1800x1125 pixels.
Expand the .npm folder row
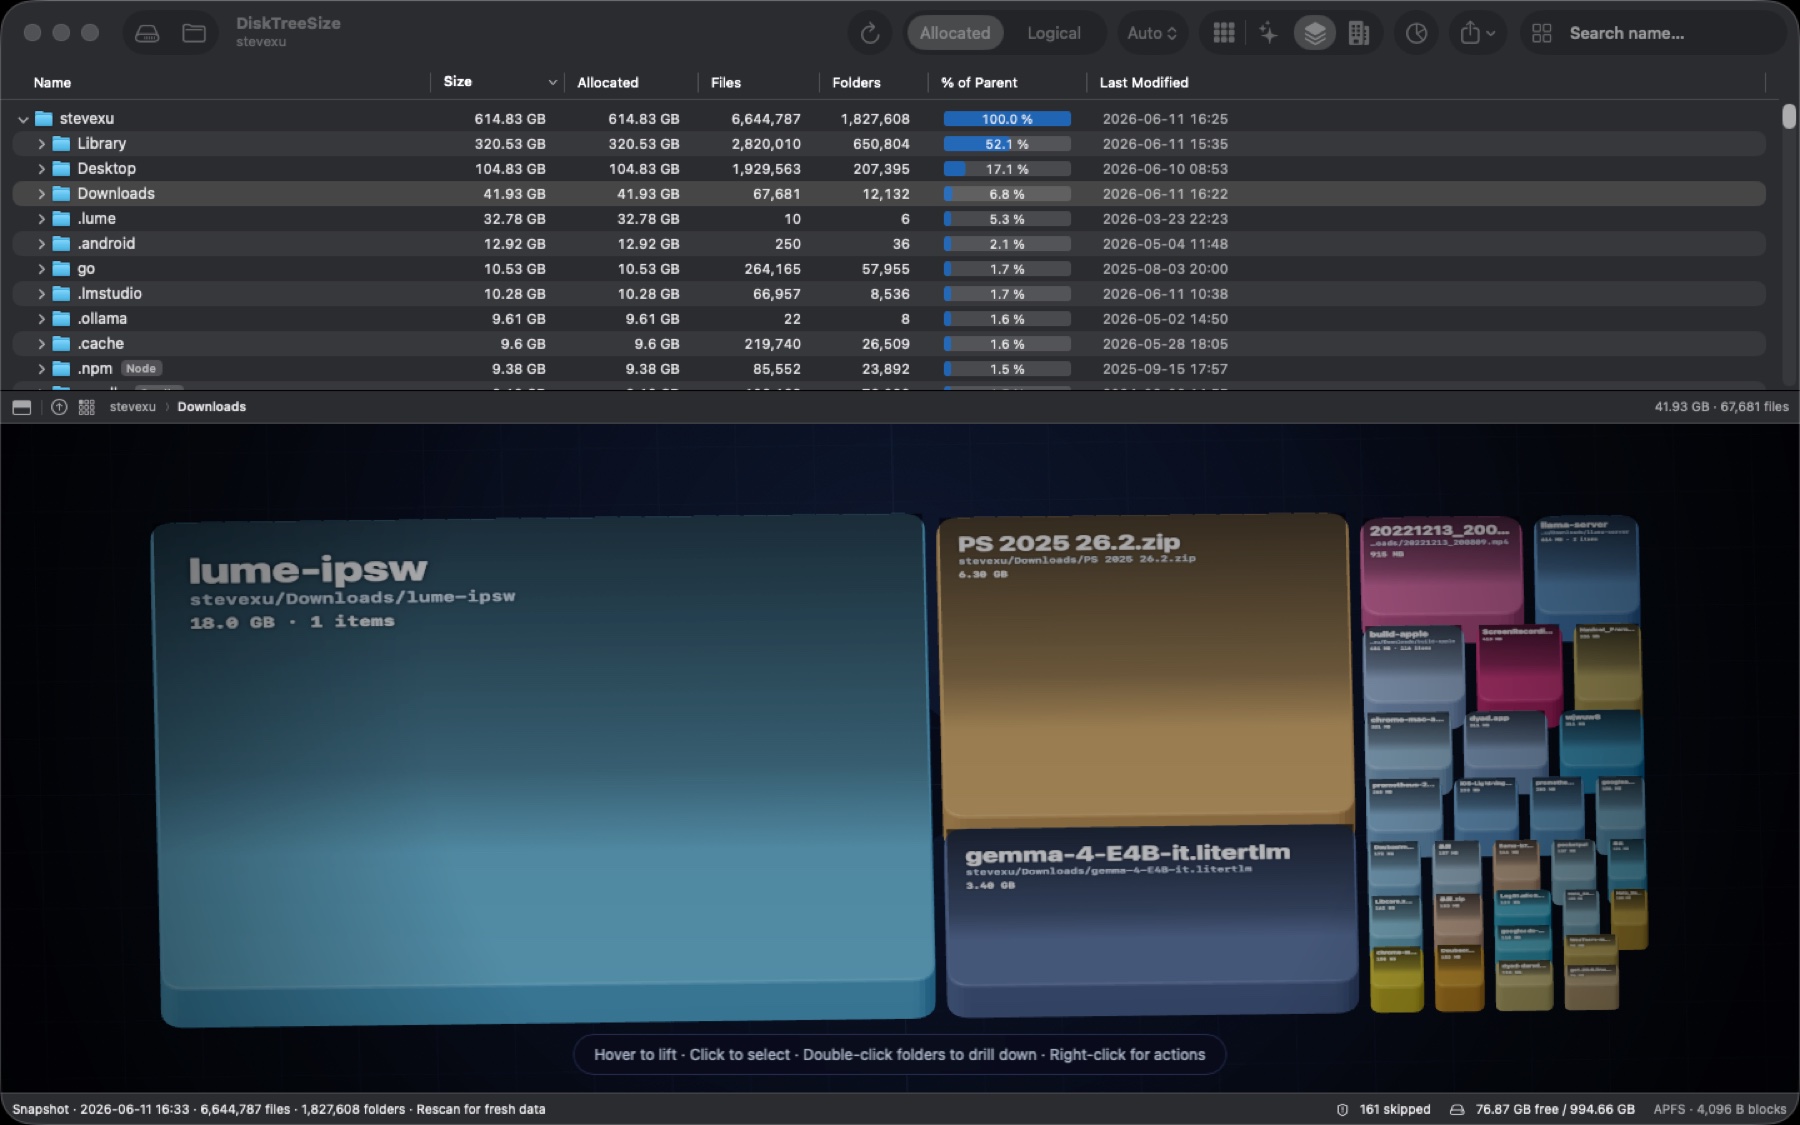(x=41, y=369)
